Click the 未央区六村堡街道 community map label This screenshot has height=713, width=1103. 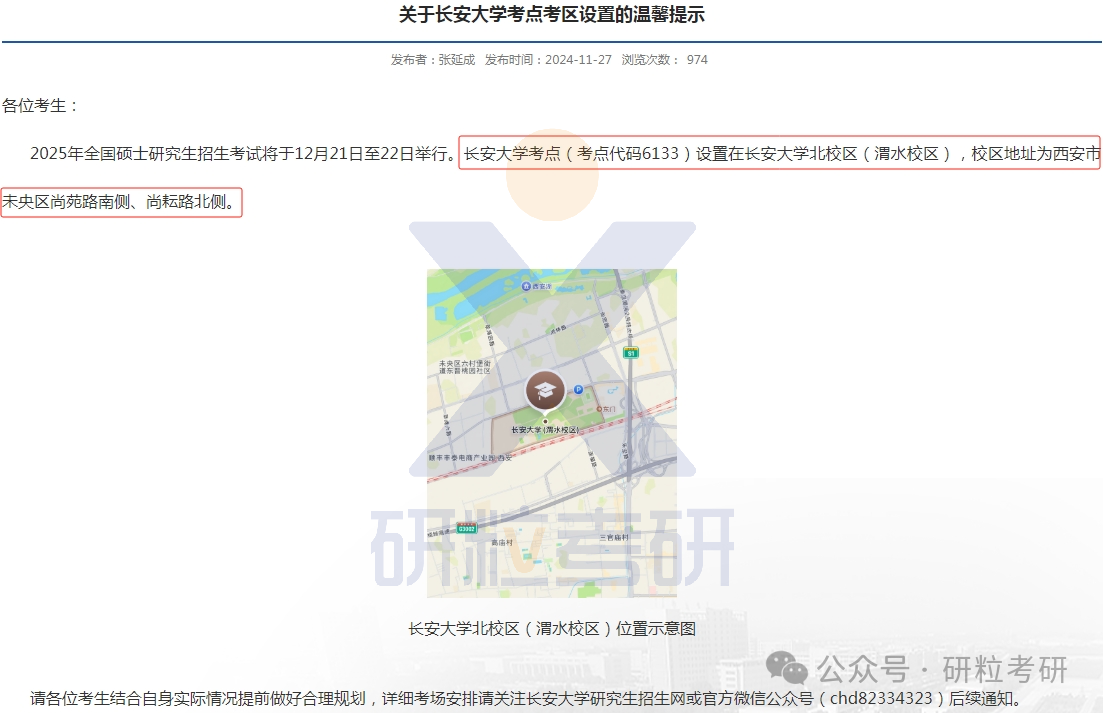(464, 367)
